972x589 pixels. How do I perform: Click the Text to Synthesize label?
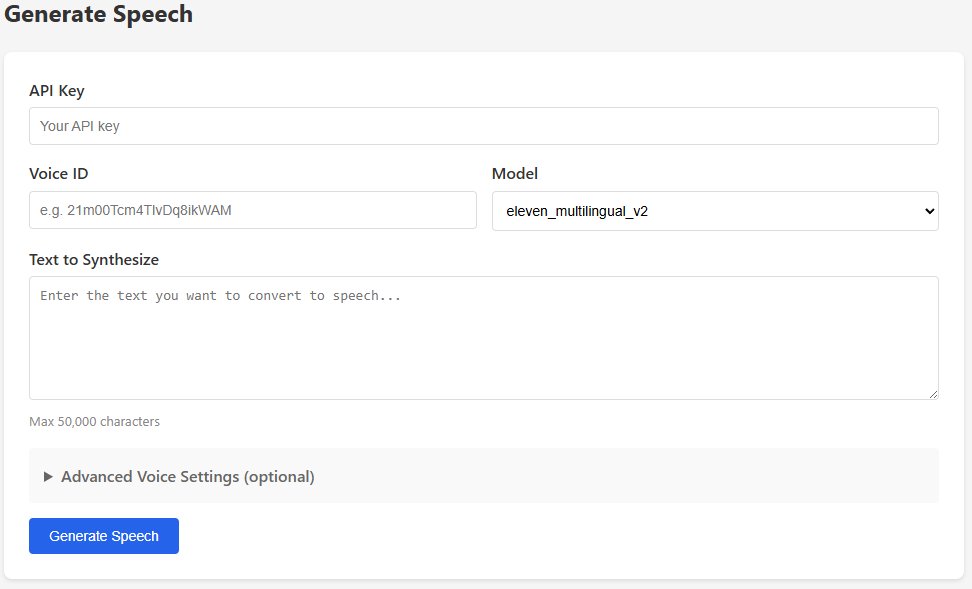(x=94, y=260)
